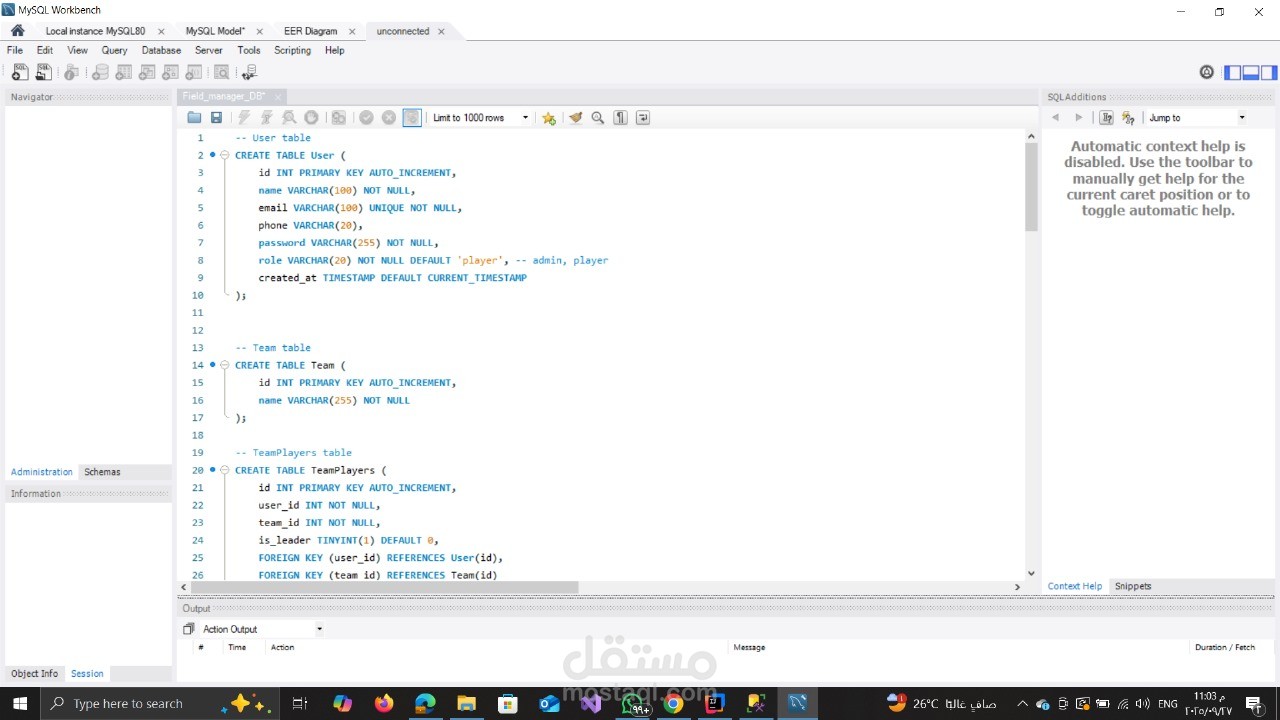Toggle invisible characters pilcrow icon
The image size is (1280, 720).
click(621, 118)
